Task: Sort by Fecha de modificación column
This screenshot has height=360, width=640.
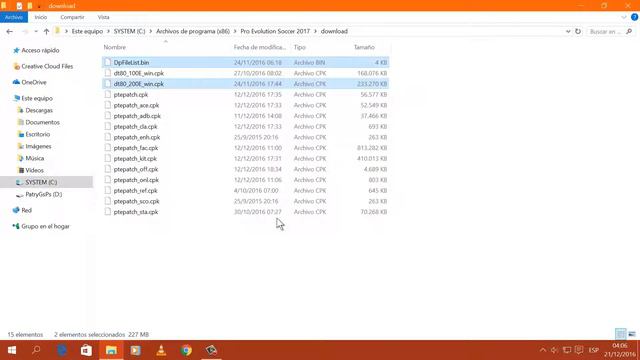Action: [x=260, y=47]
